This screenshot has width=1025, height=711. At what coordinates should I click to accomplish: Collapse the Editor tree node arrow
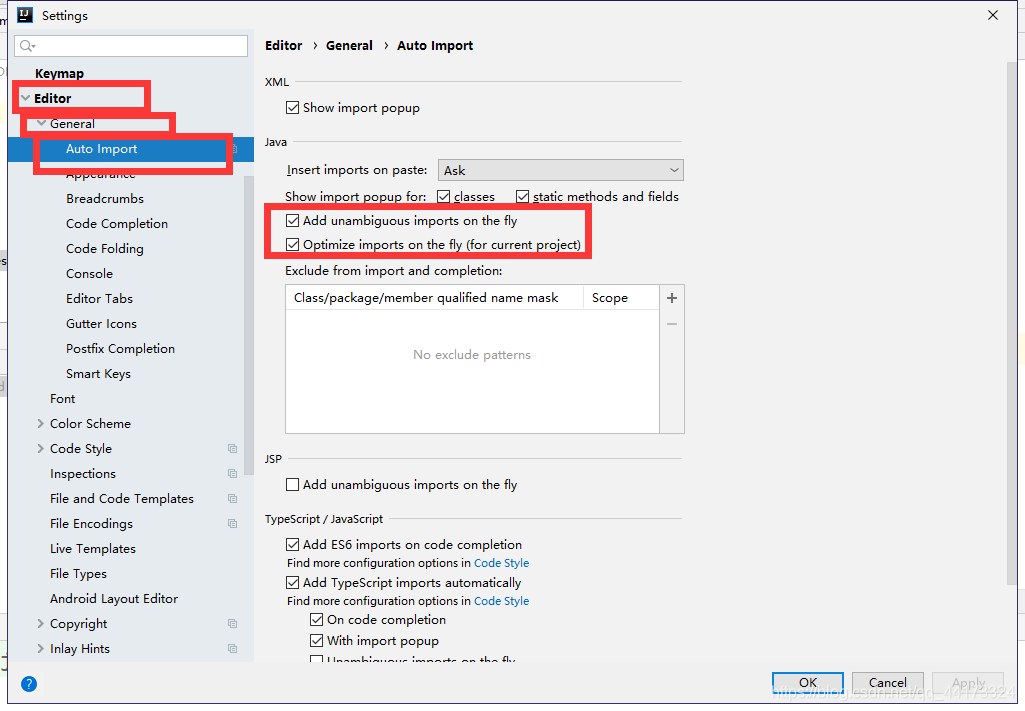(25, 99)
